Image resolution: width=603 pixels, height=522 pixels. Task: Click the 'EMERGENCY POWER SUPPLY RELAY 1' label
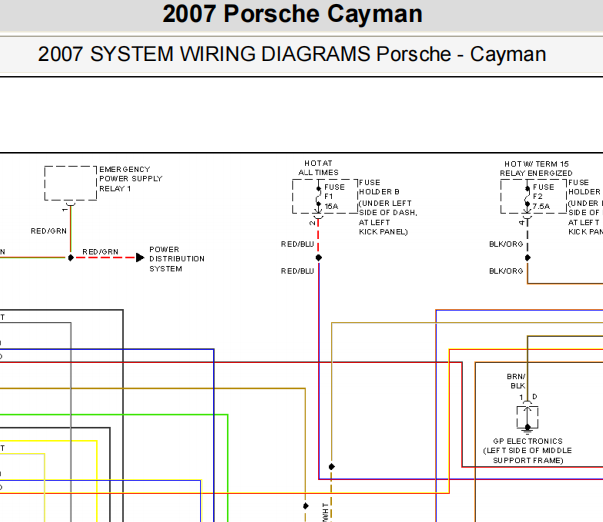[x=131, y=179]
